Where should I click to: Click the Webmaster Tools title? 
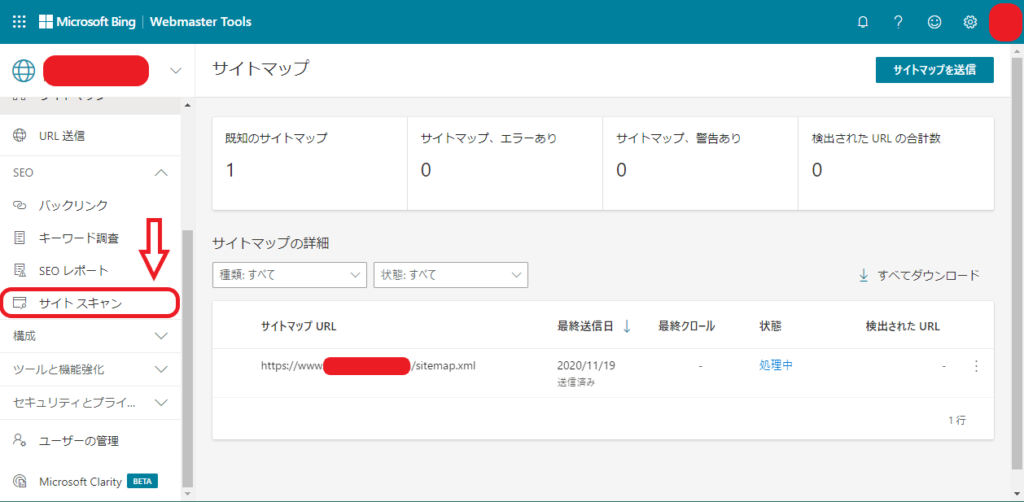pos(200,22)
